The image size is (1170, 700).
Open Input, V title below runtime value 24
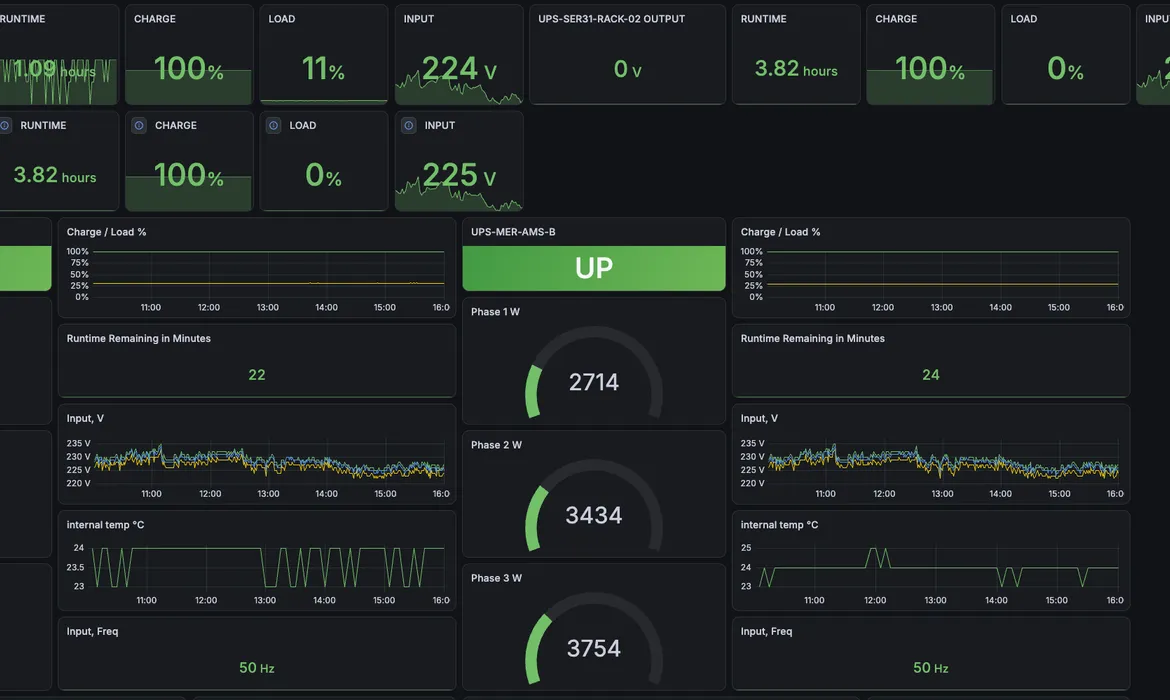(759, 419)
